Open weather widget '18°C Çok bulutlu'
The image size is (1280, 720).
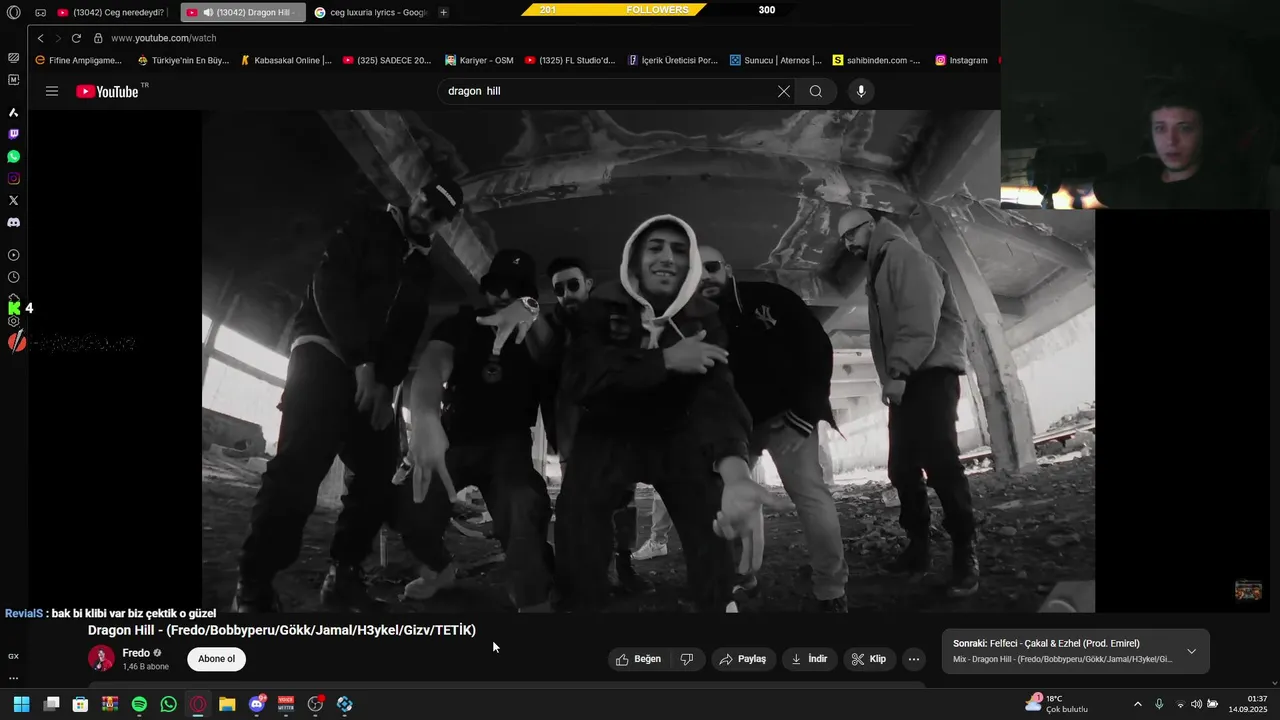pyautogui.click(x=1056, y=704)
